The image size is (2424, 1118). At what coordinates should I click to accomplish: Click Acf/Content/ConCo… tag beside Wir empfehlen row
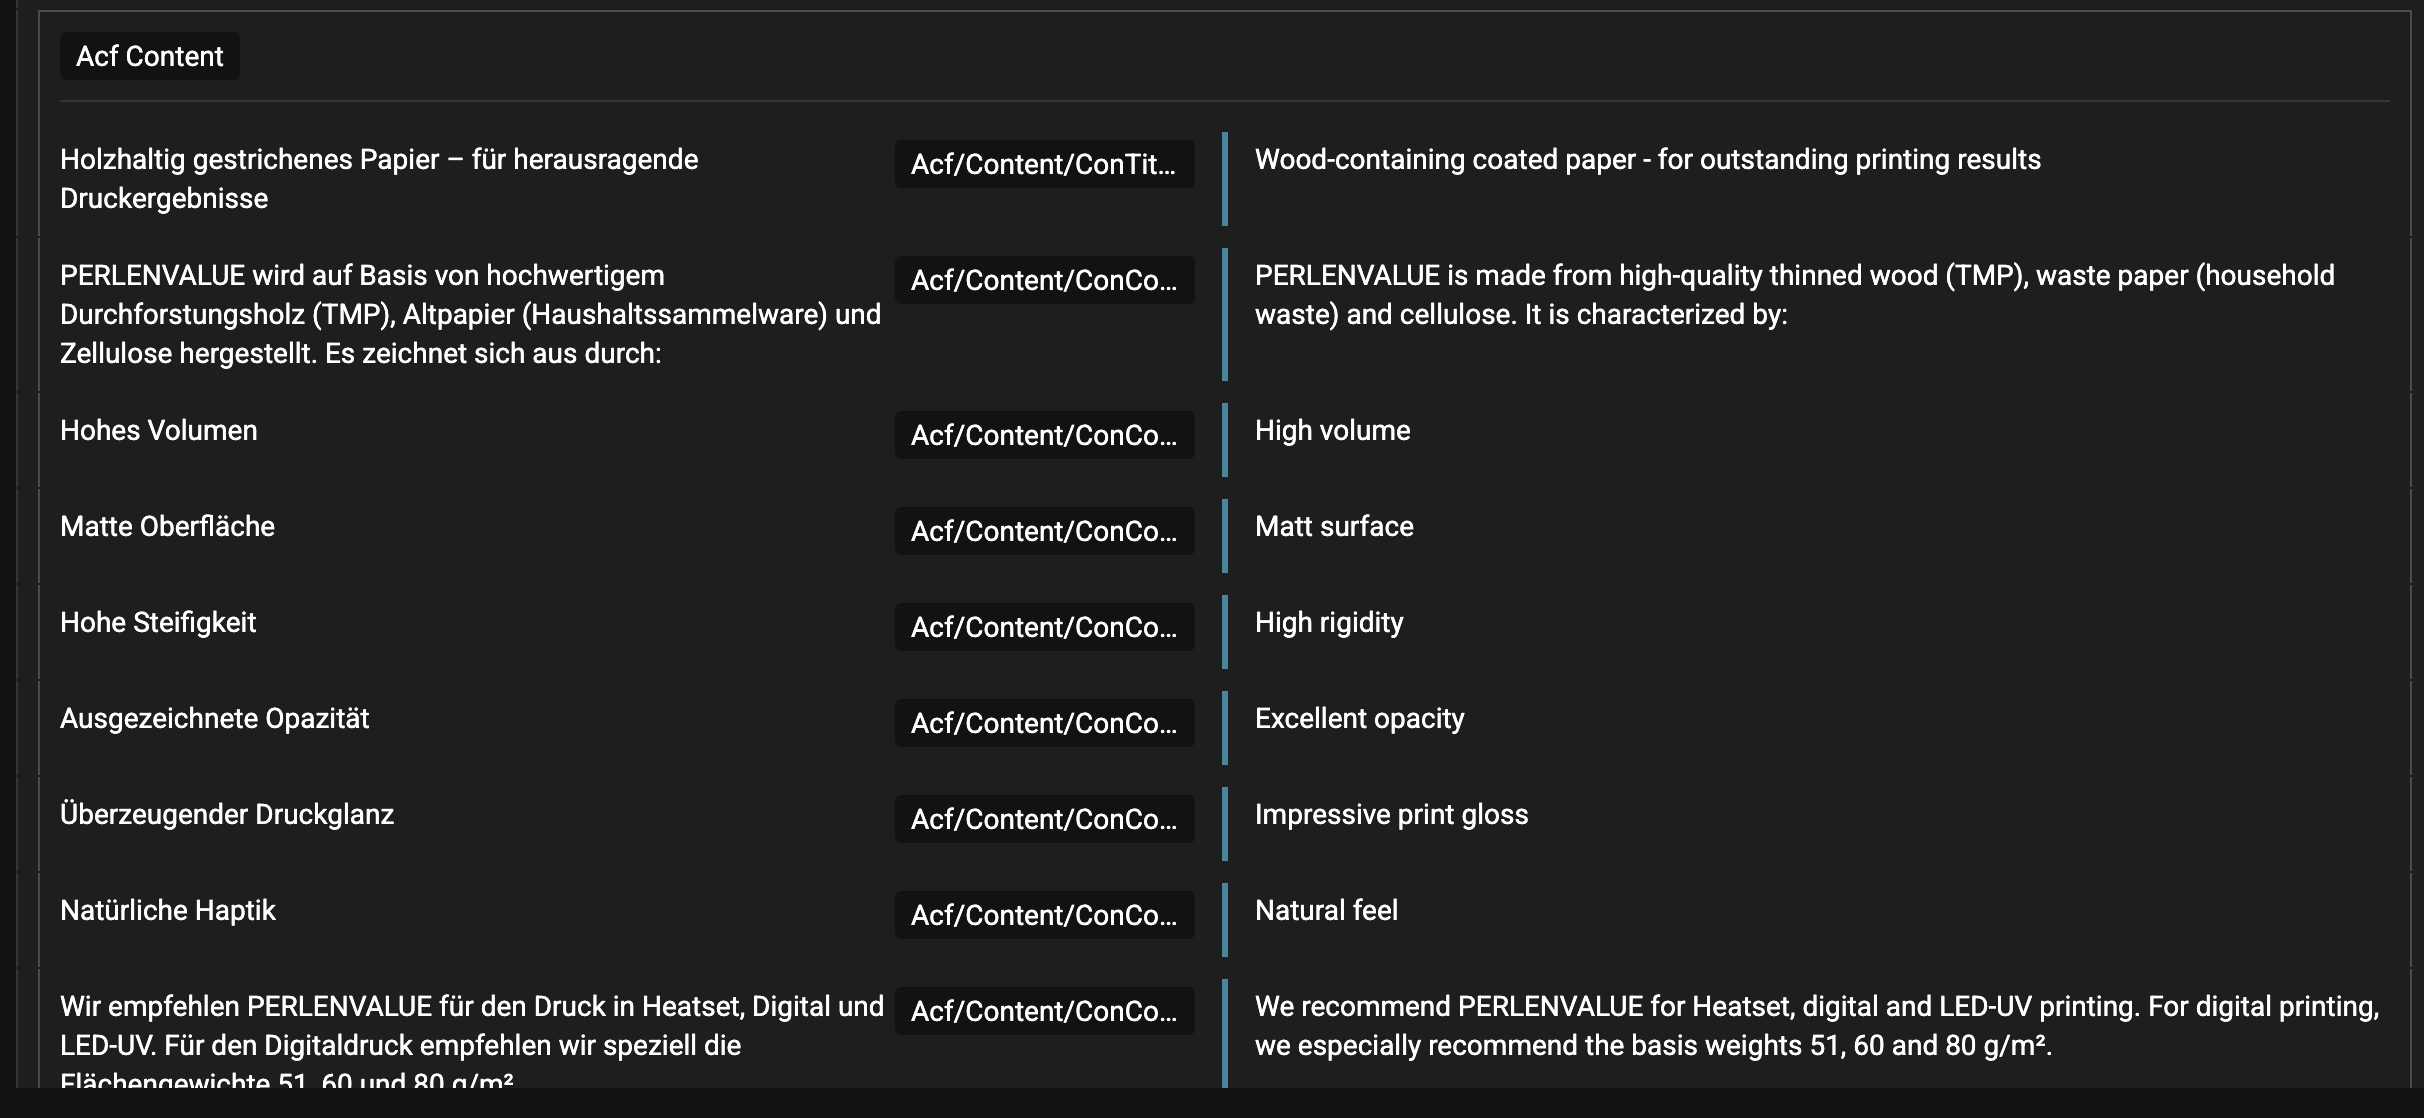click(1044, 1011)
